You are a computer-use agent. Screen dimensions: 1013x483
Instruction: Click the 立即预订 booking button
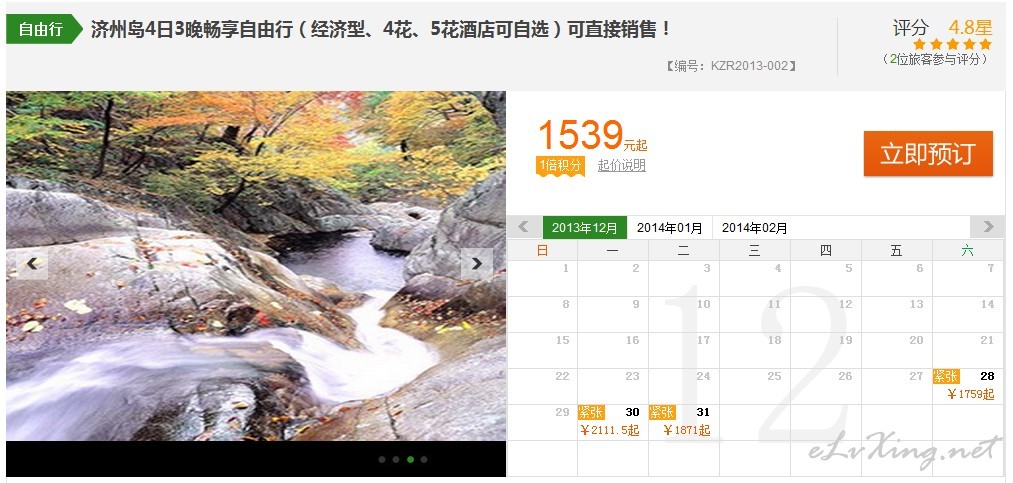pyautogui.click(x=928, y=154)
